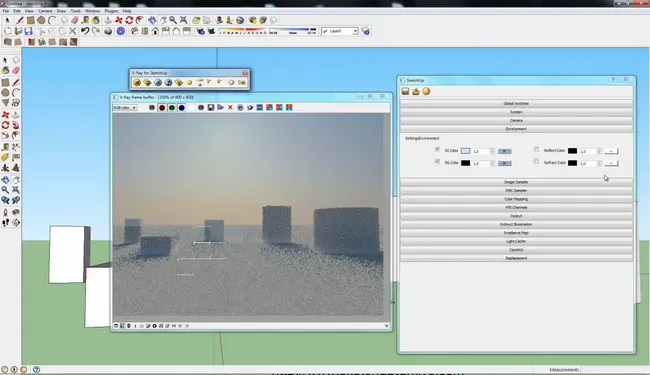650x375 pixels.
Task: Expand the Global Switches rollout
Action: click(516, 104)
